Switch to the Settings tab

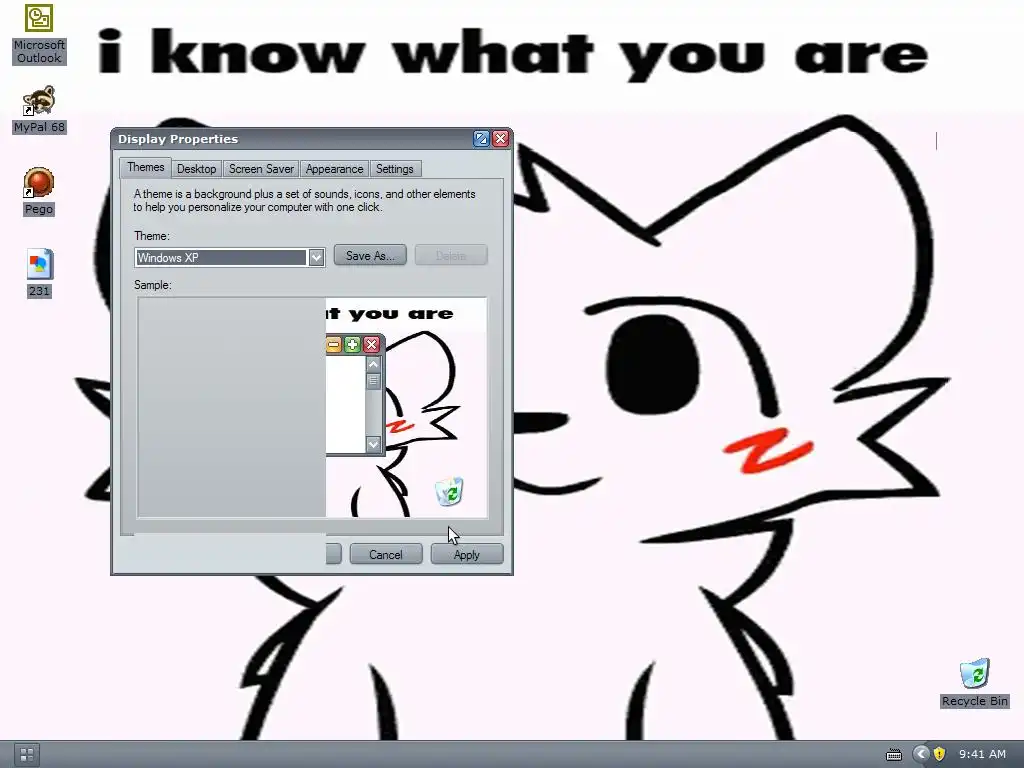pos(394,169)
